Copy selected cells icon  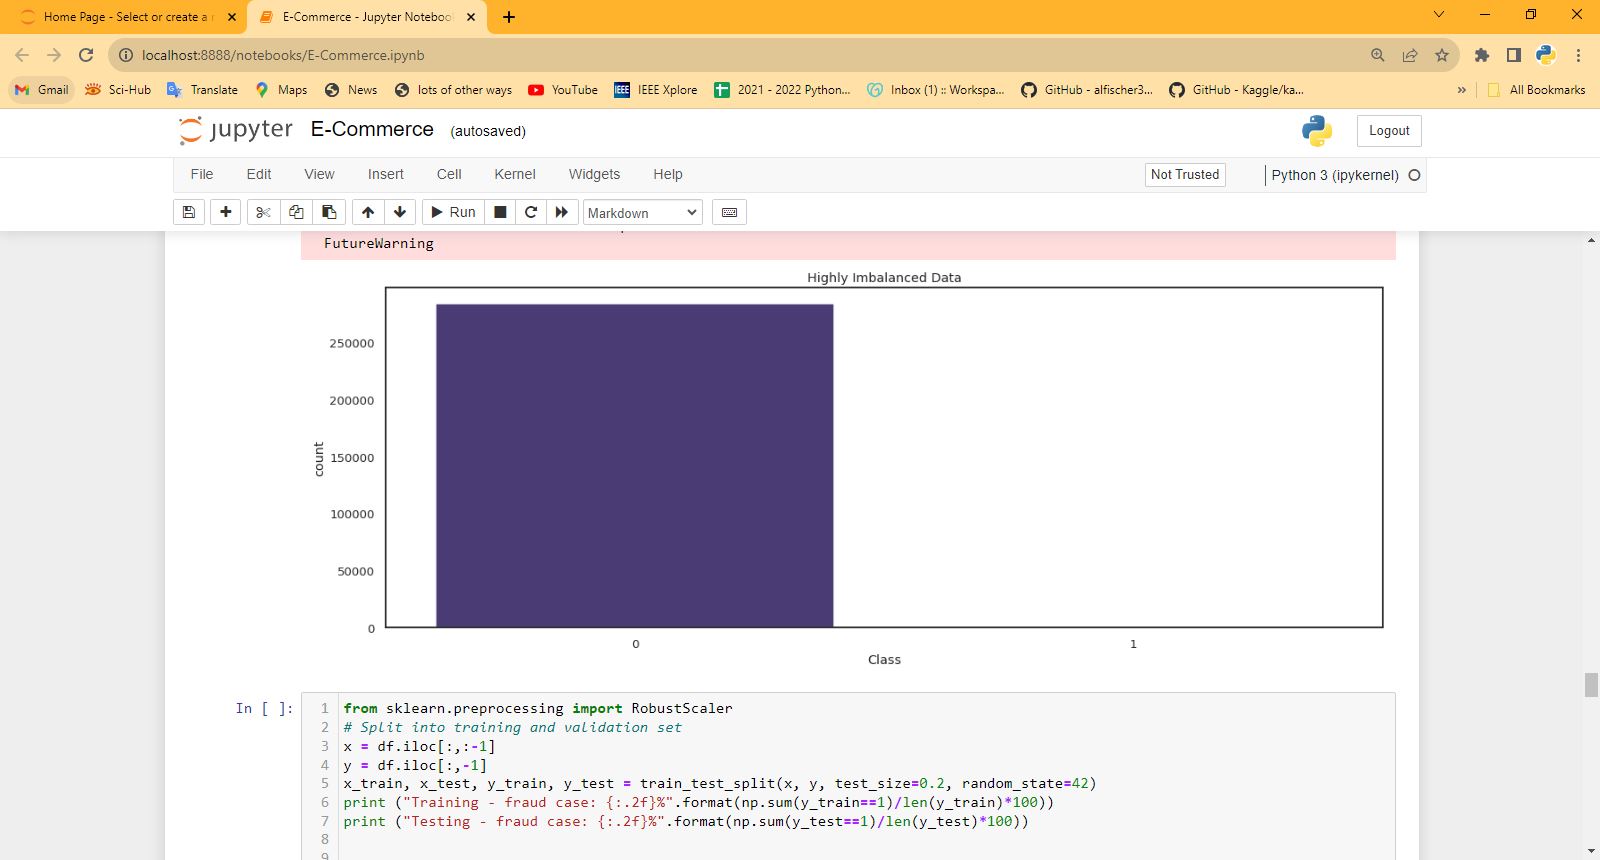pyautogui.click(x=296, y=212)
